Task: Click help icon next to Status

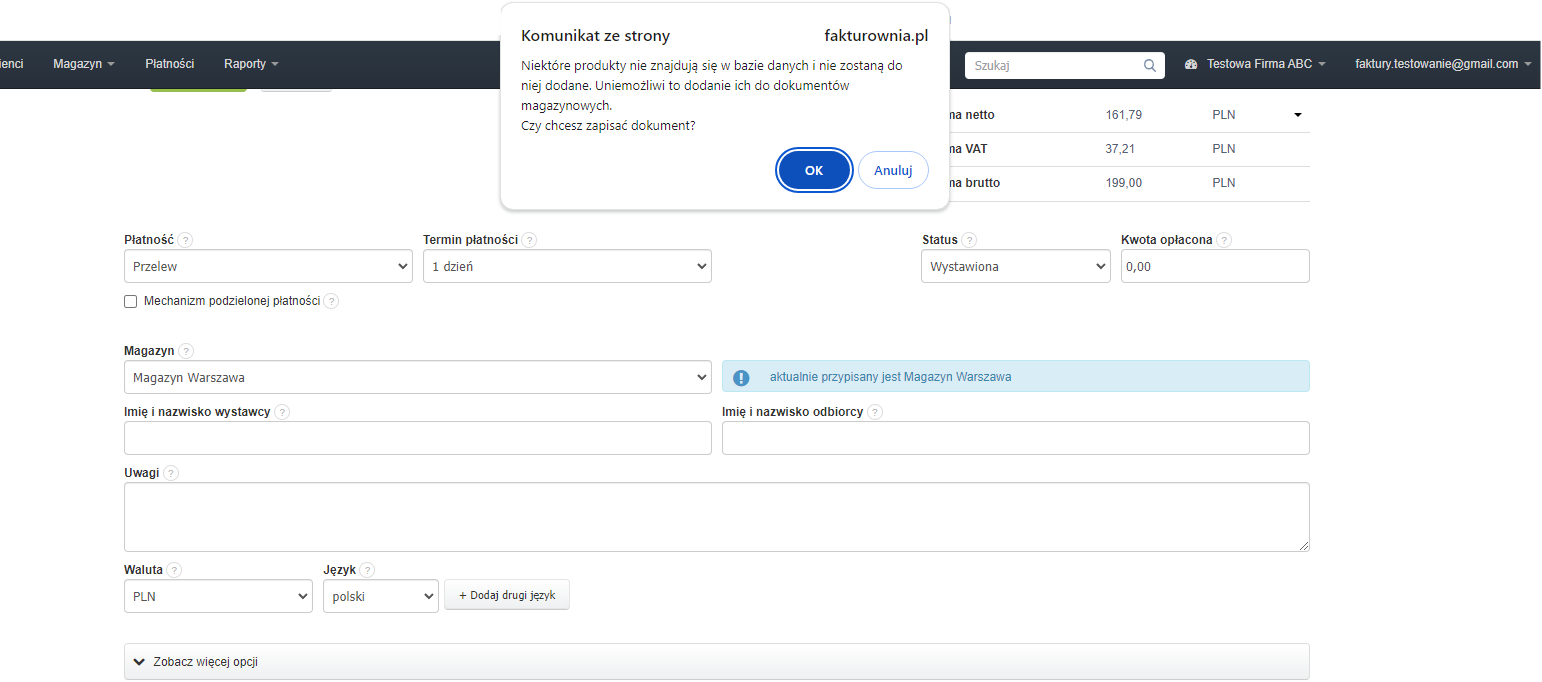Action: [x=969, y=241]
